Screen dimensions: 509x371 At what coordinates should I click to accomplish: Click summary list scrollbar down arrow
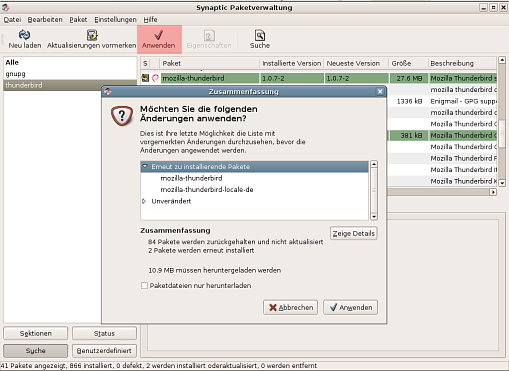[x=374, y=217]
